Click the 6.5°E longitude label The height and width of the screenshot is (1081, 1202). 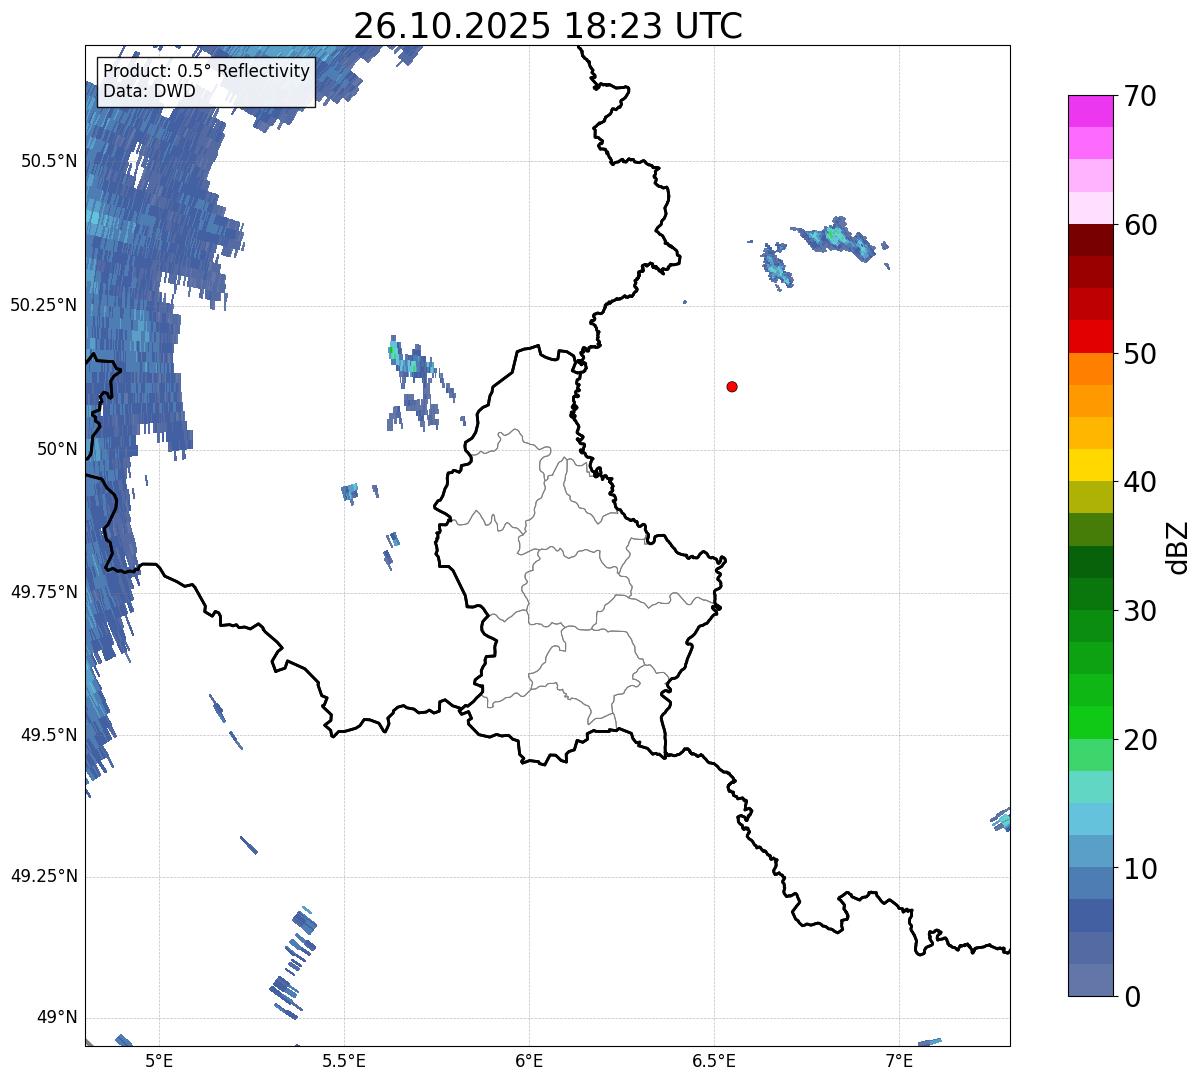pos(714,1060)
